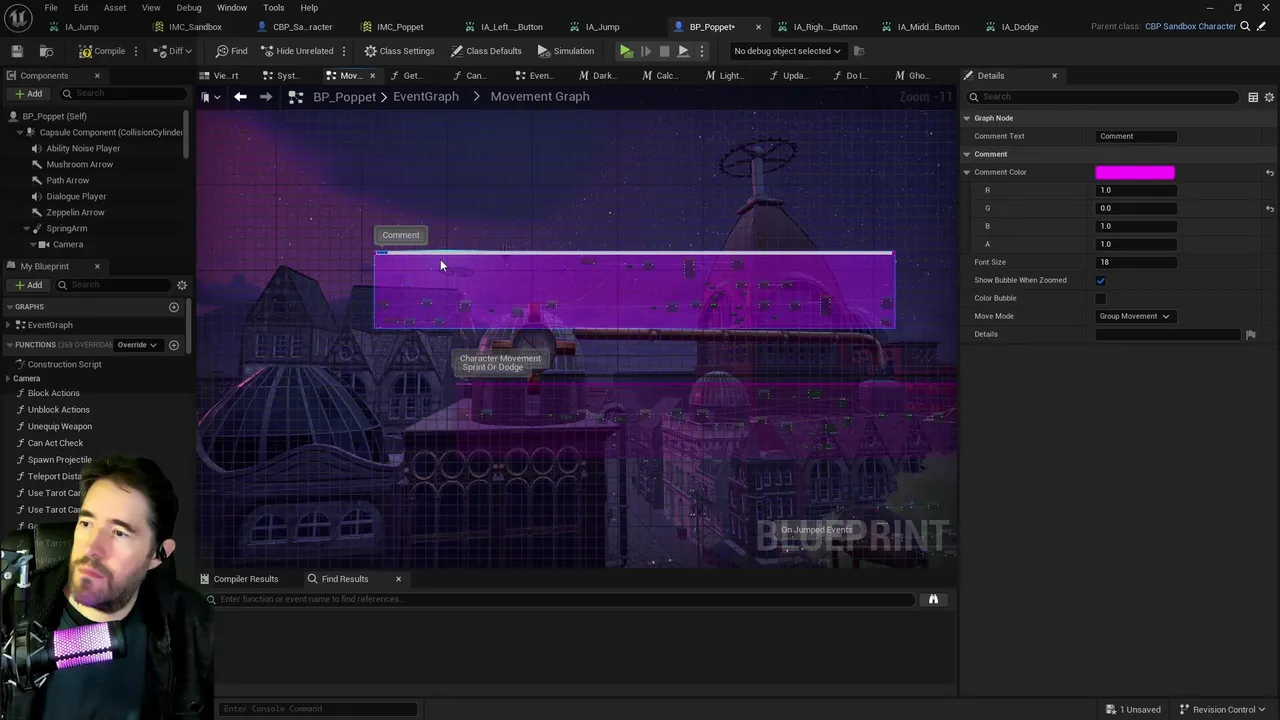The image size is (1280, 720).
Task: Edit the Font Size field
Action: (x=1136, y=263)
